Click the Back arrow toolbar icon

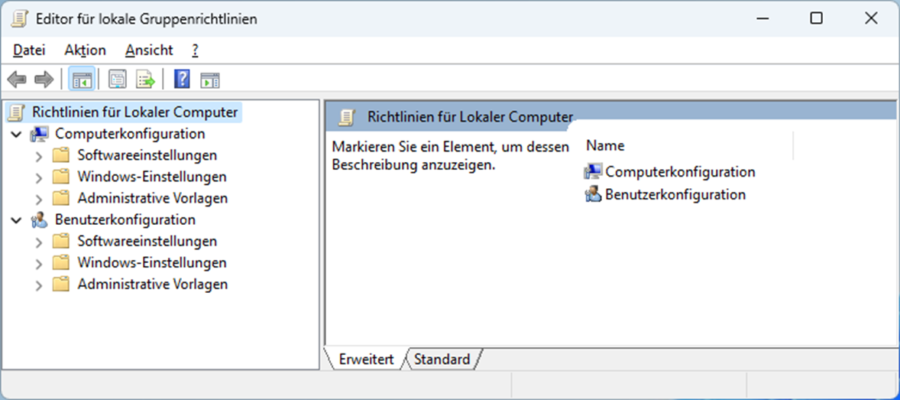17,79
